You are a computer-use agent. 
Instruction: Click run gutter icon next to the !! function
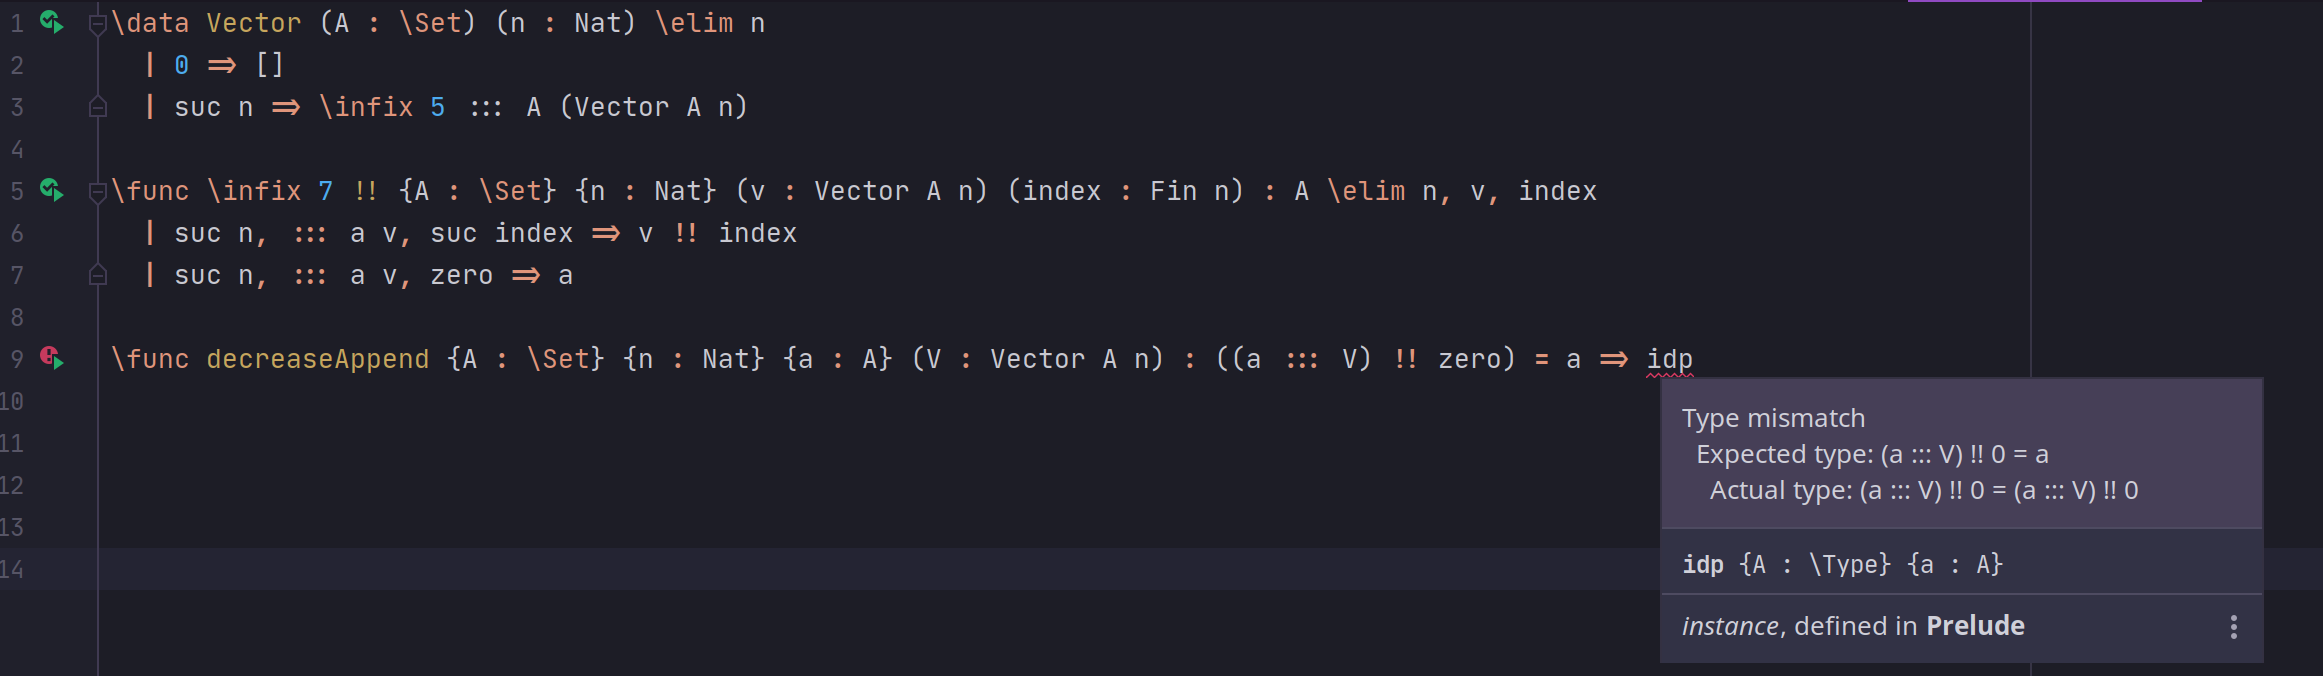click(x=50, y=190)
